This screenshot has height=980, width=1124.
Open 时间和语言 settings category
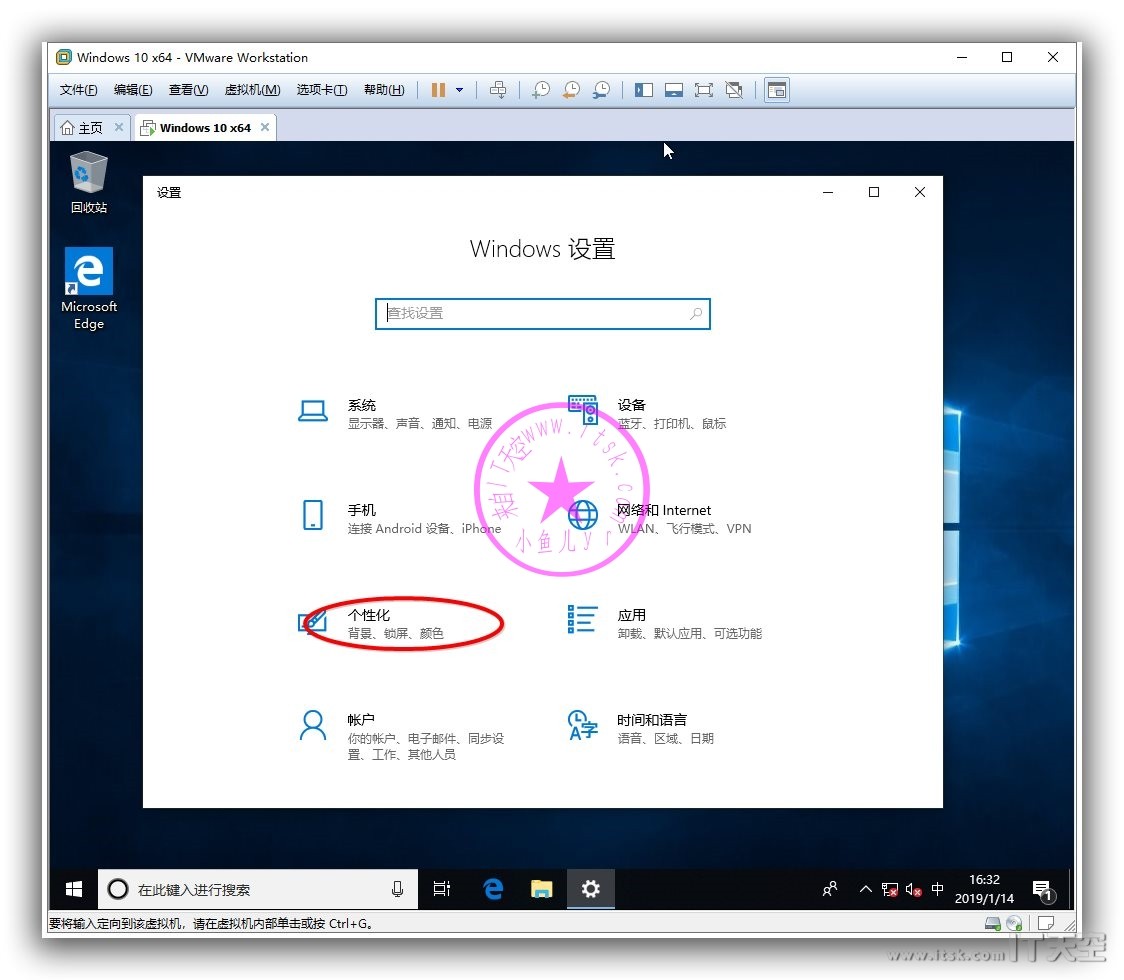(x=640, y=728)
